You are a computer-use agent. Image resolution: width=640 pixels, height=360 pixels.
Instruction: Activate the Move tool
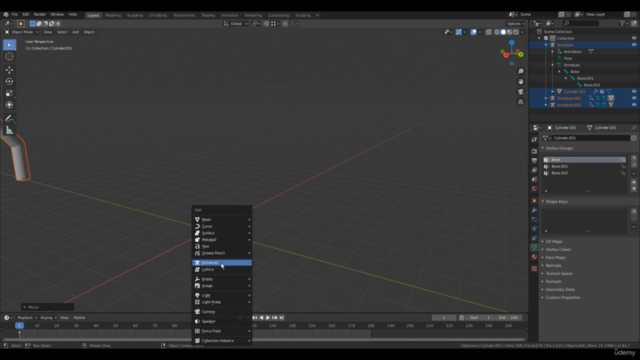tap(9, 70)
